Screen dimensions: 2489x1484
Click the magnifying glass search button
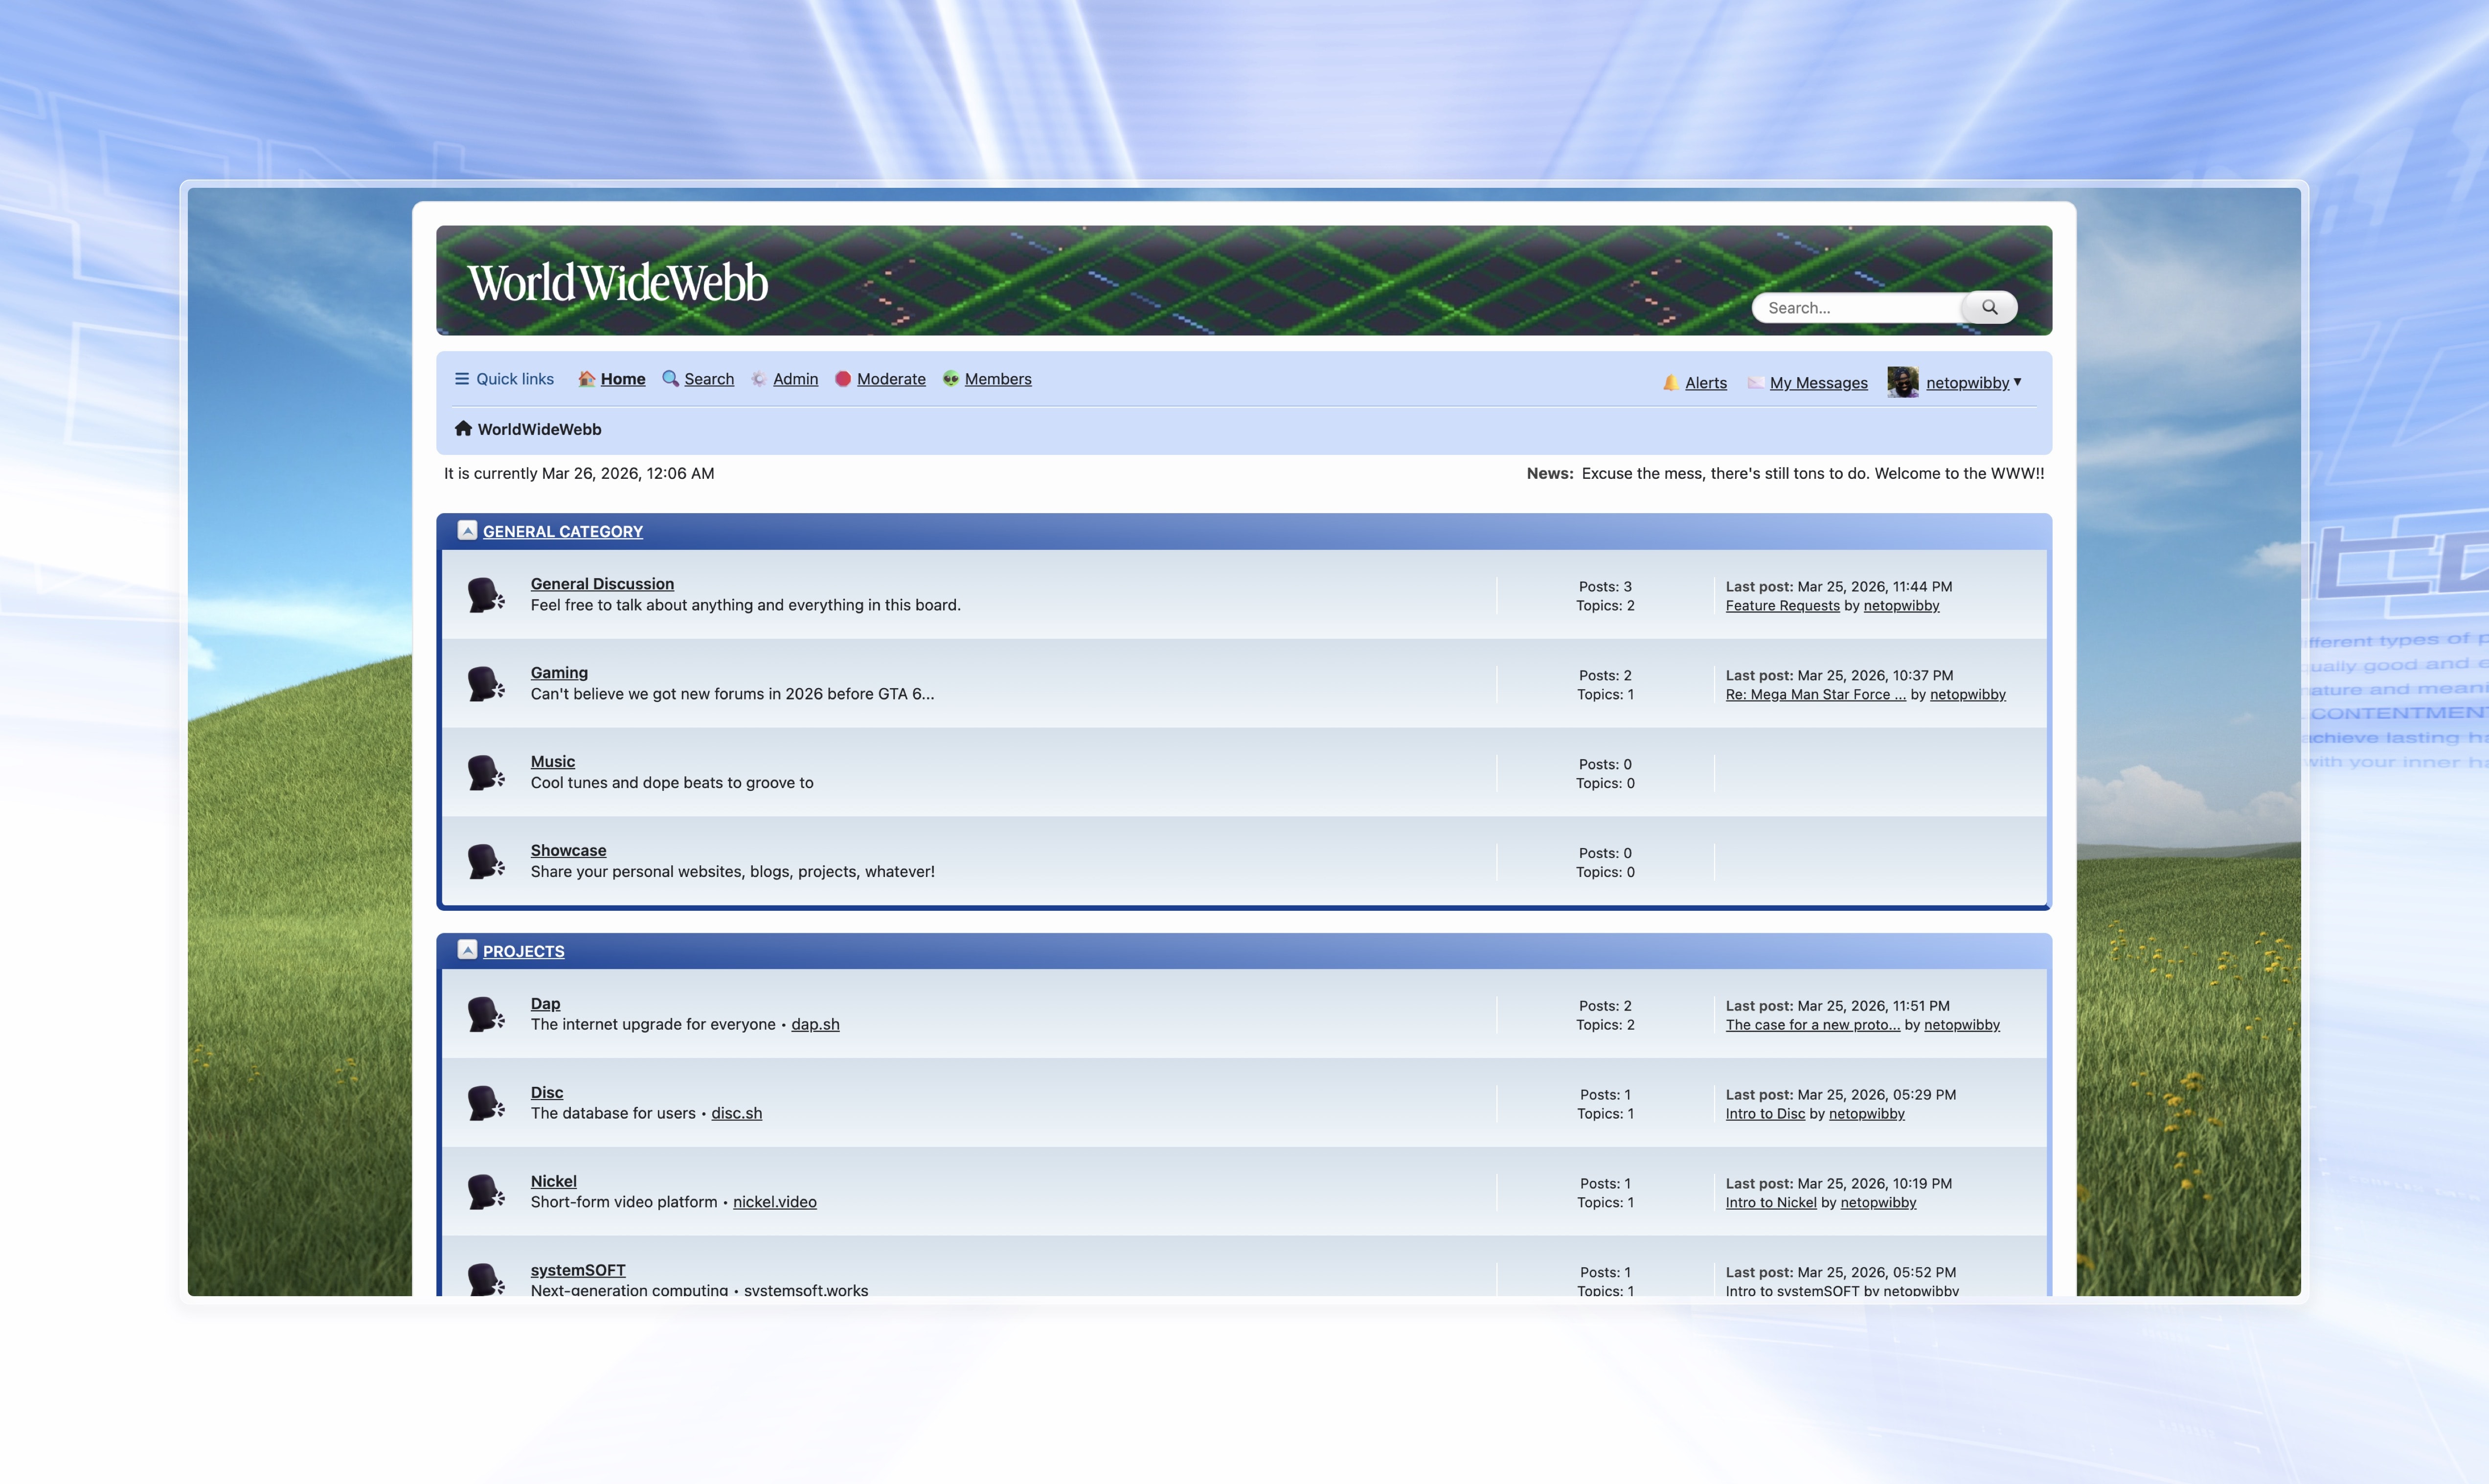click(1989, 307)
